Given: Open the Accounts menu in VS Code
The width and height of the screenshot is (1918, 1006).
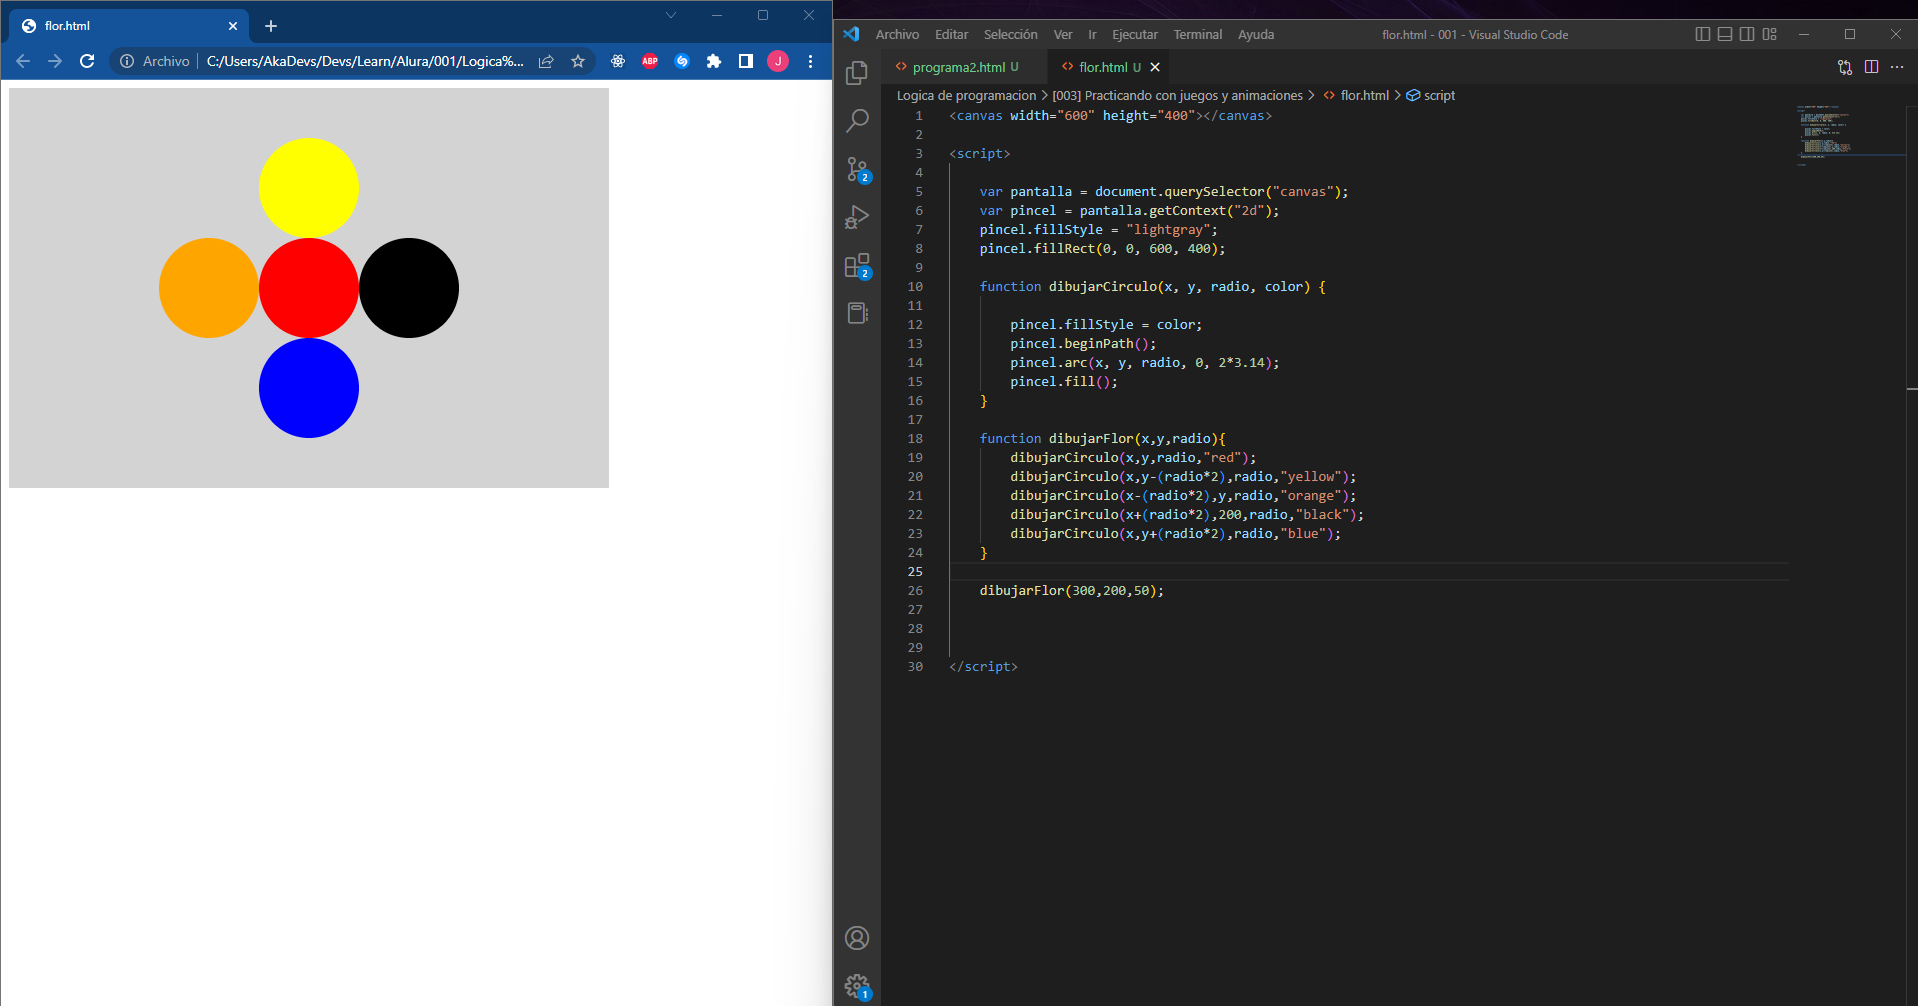Looking at the screenshot, I should coord(857,938).
